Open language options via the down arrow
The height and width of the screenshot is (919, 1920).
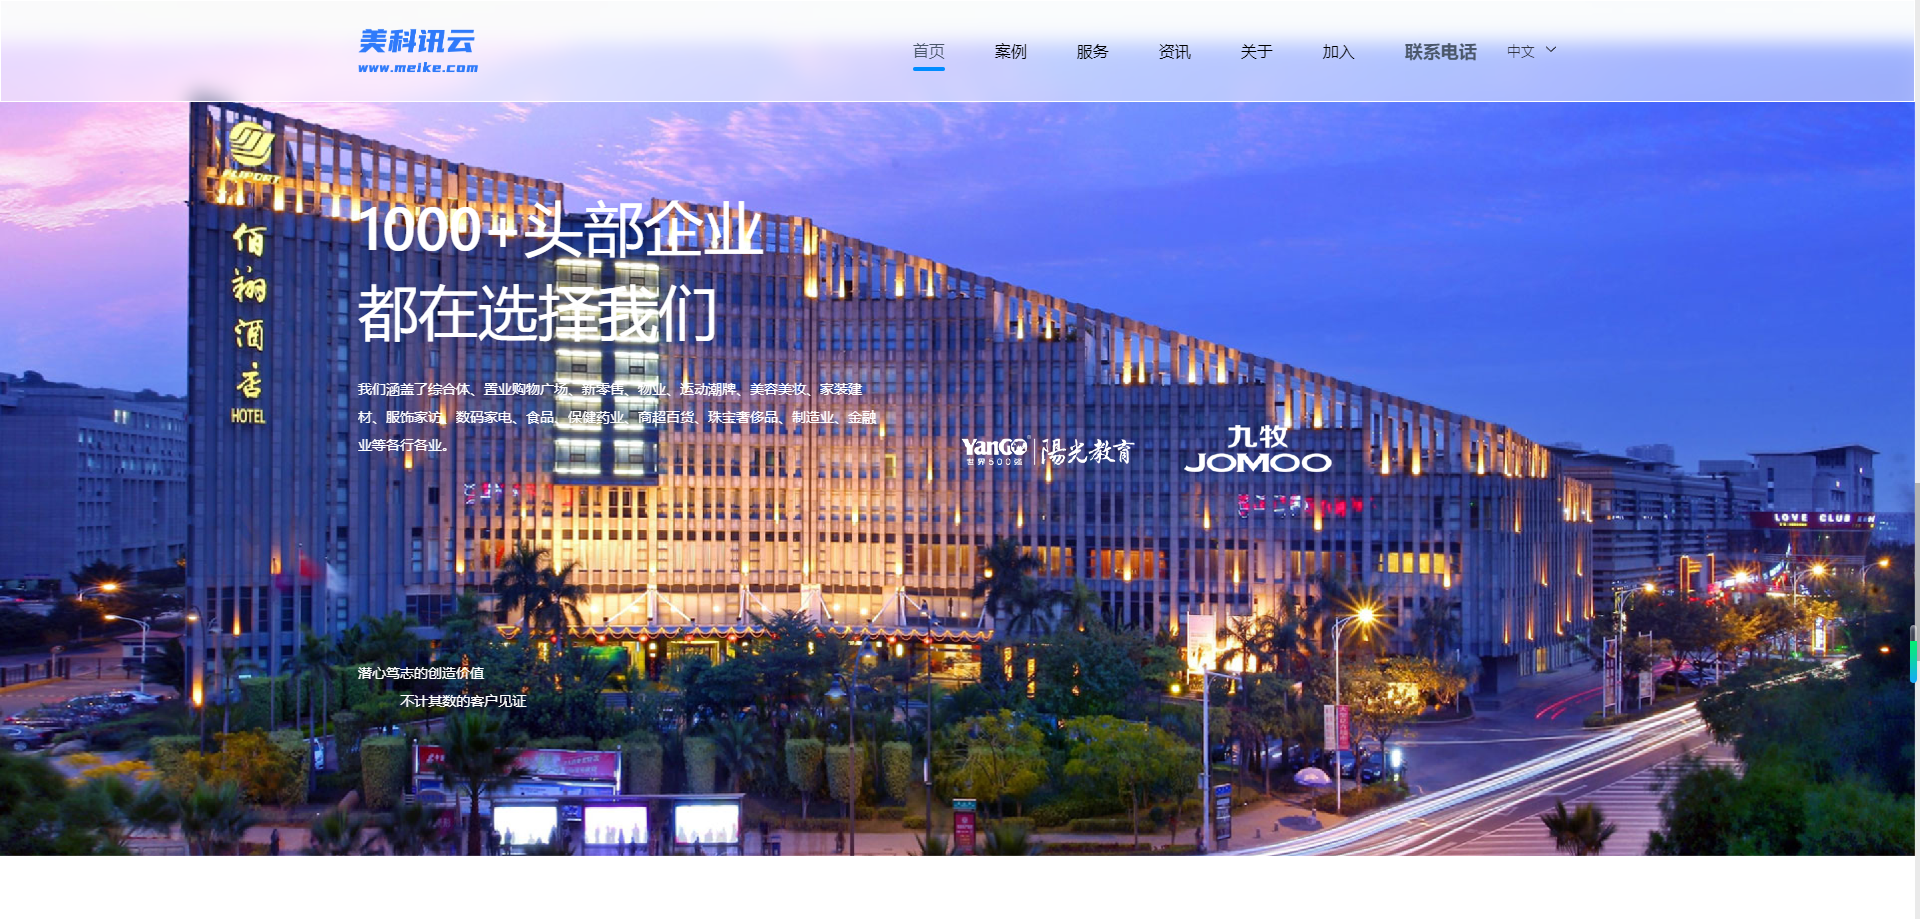(1551, 51)
